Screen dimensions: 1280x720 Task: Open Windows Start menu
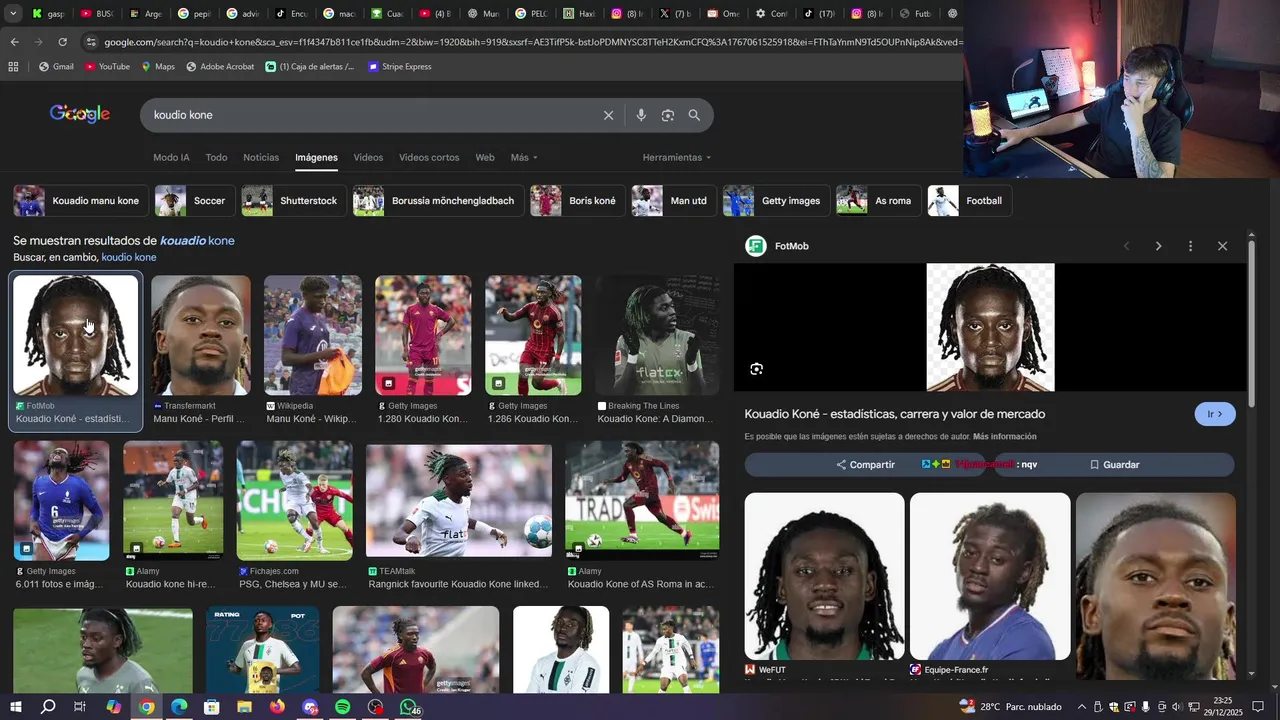[15, 707]
